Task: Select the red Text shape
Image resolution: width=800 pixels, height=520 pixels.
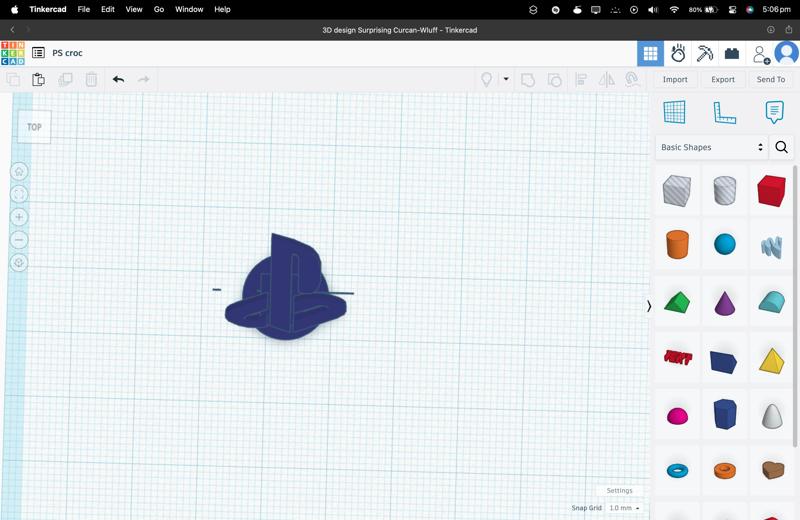Action: pyautogui.click(x=678, y=357)
